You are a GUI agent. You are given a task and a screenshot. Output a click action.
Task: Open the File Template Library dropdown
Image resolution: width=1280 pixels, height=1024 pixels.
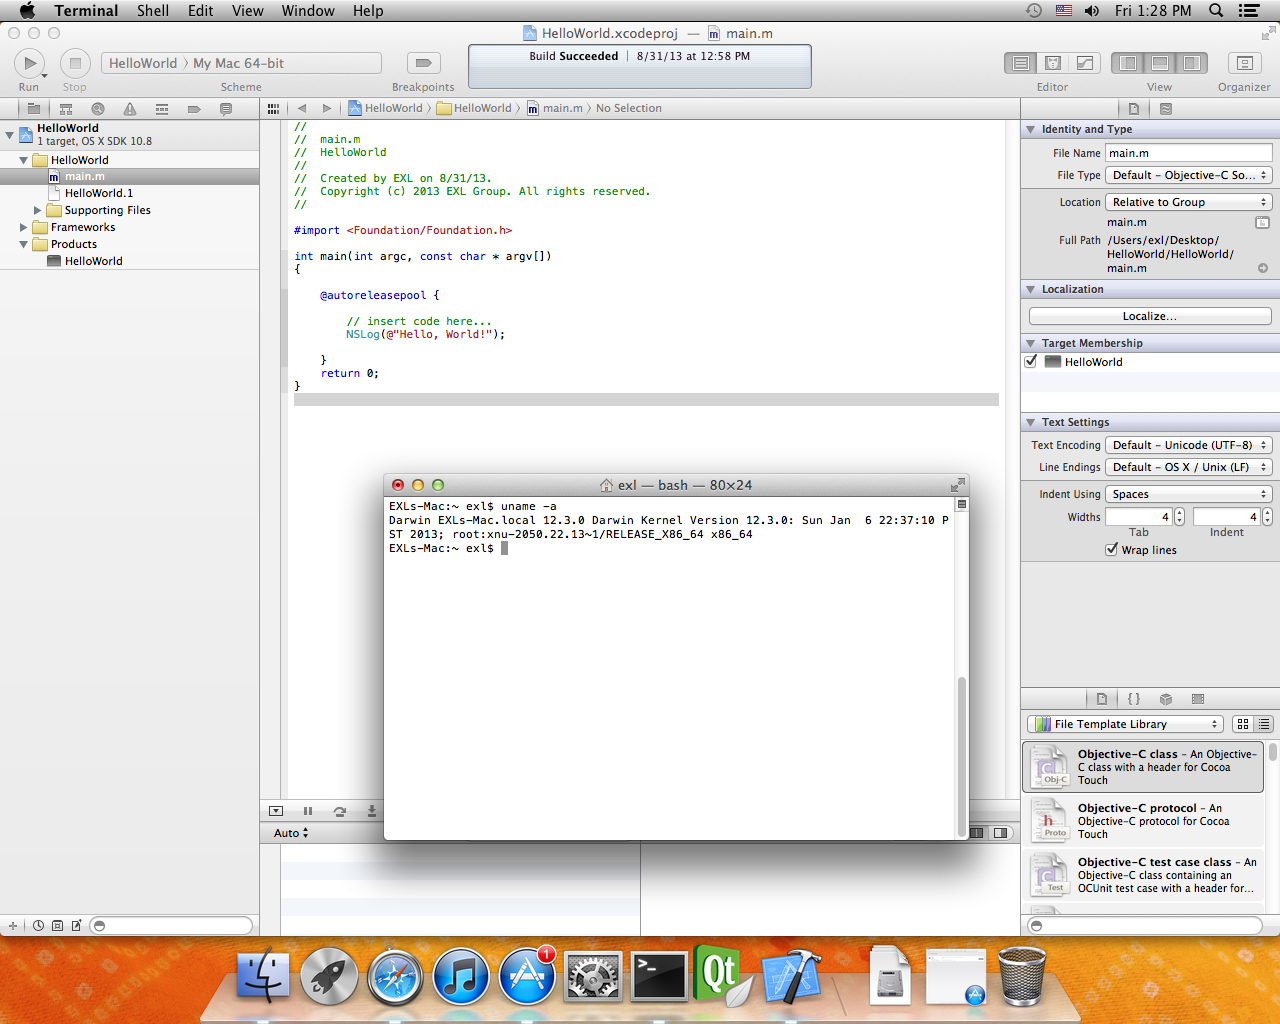click(1125, 724)
